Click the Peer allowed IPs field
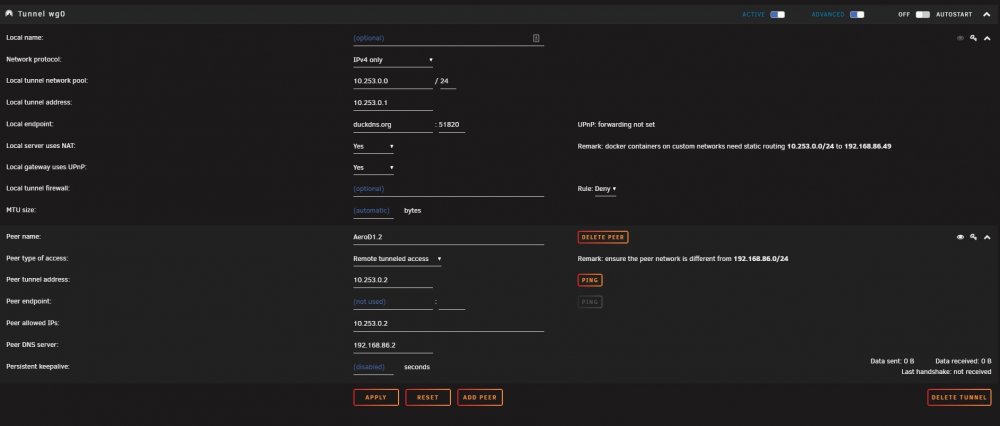 pyautogui.click(x=448, y=323)
